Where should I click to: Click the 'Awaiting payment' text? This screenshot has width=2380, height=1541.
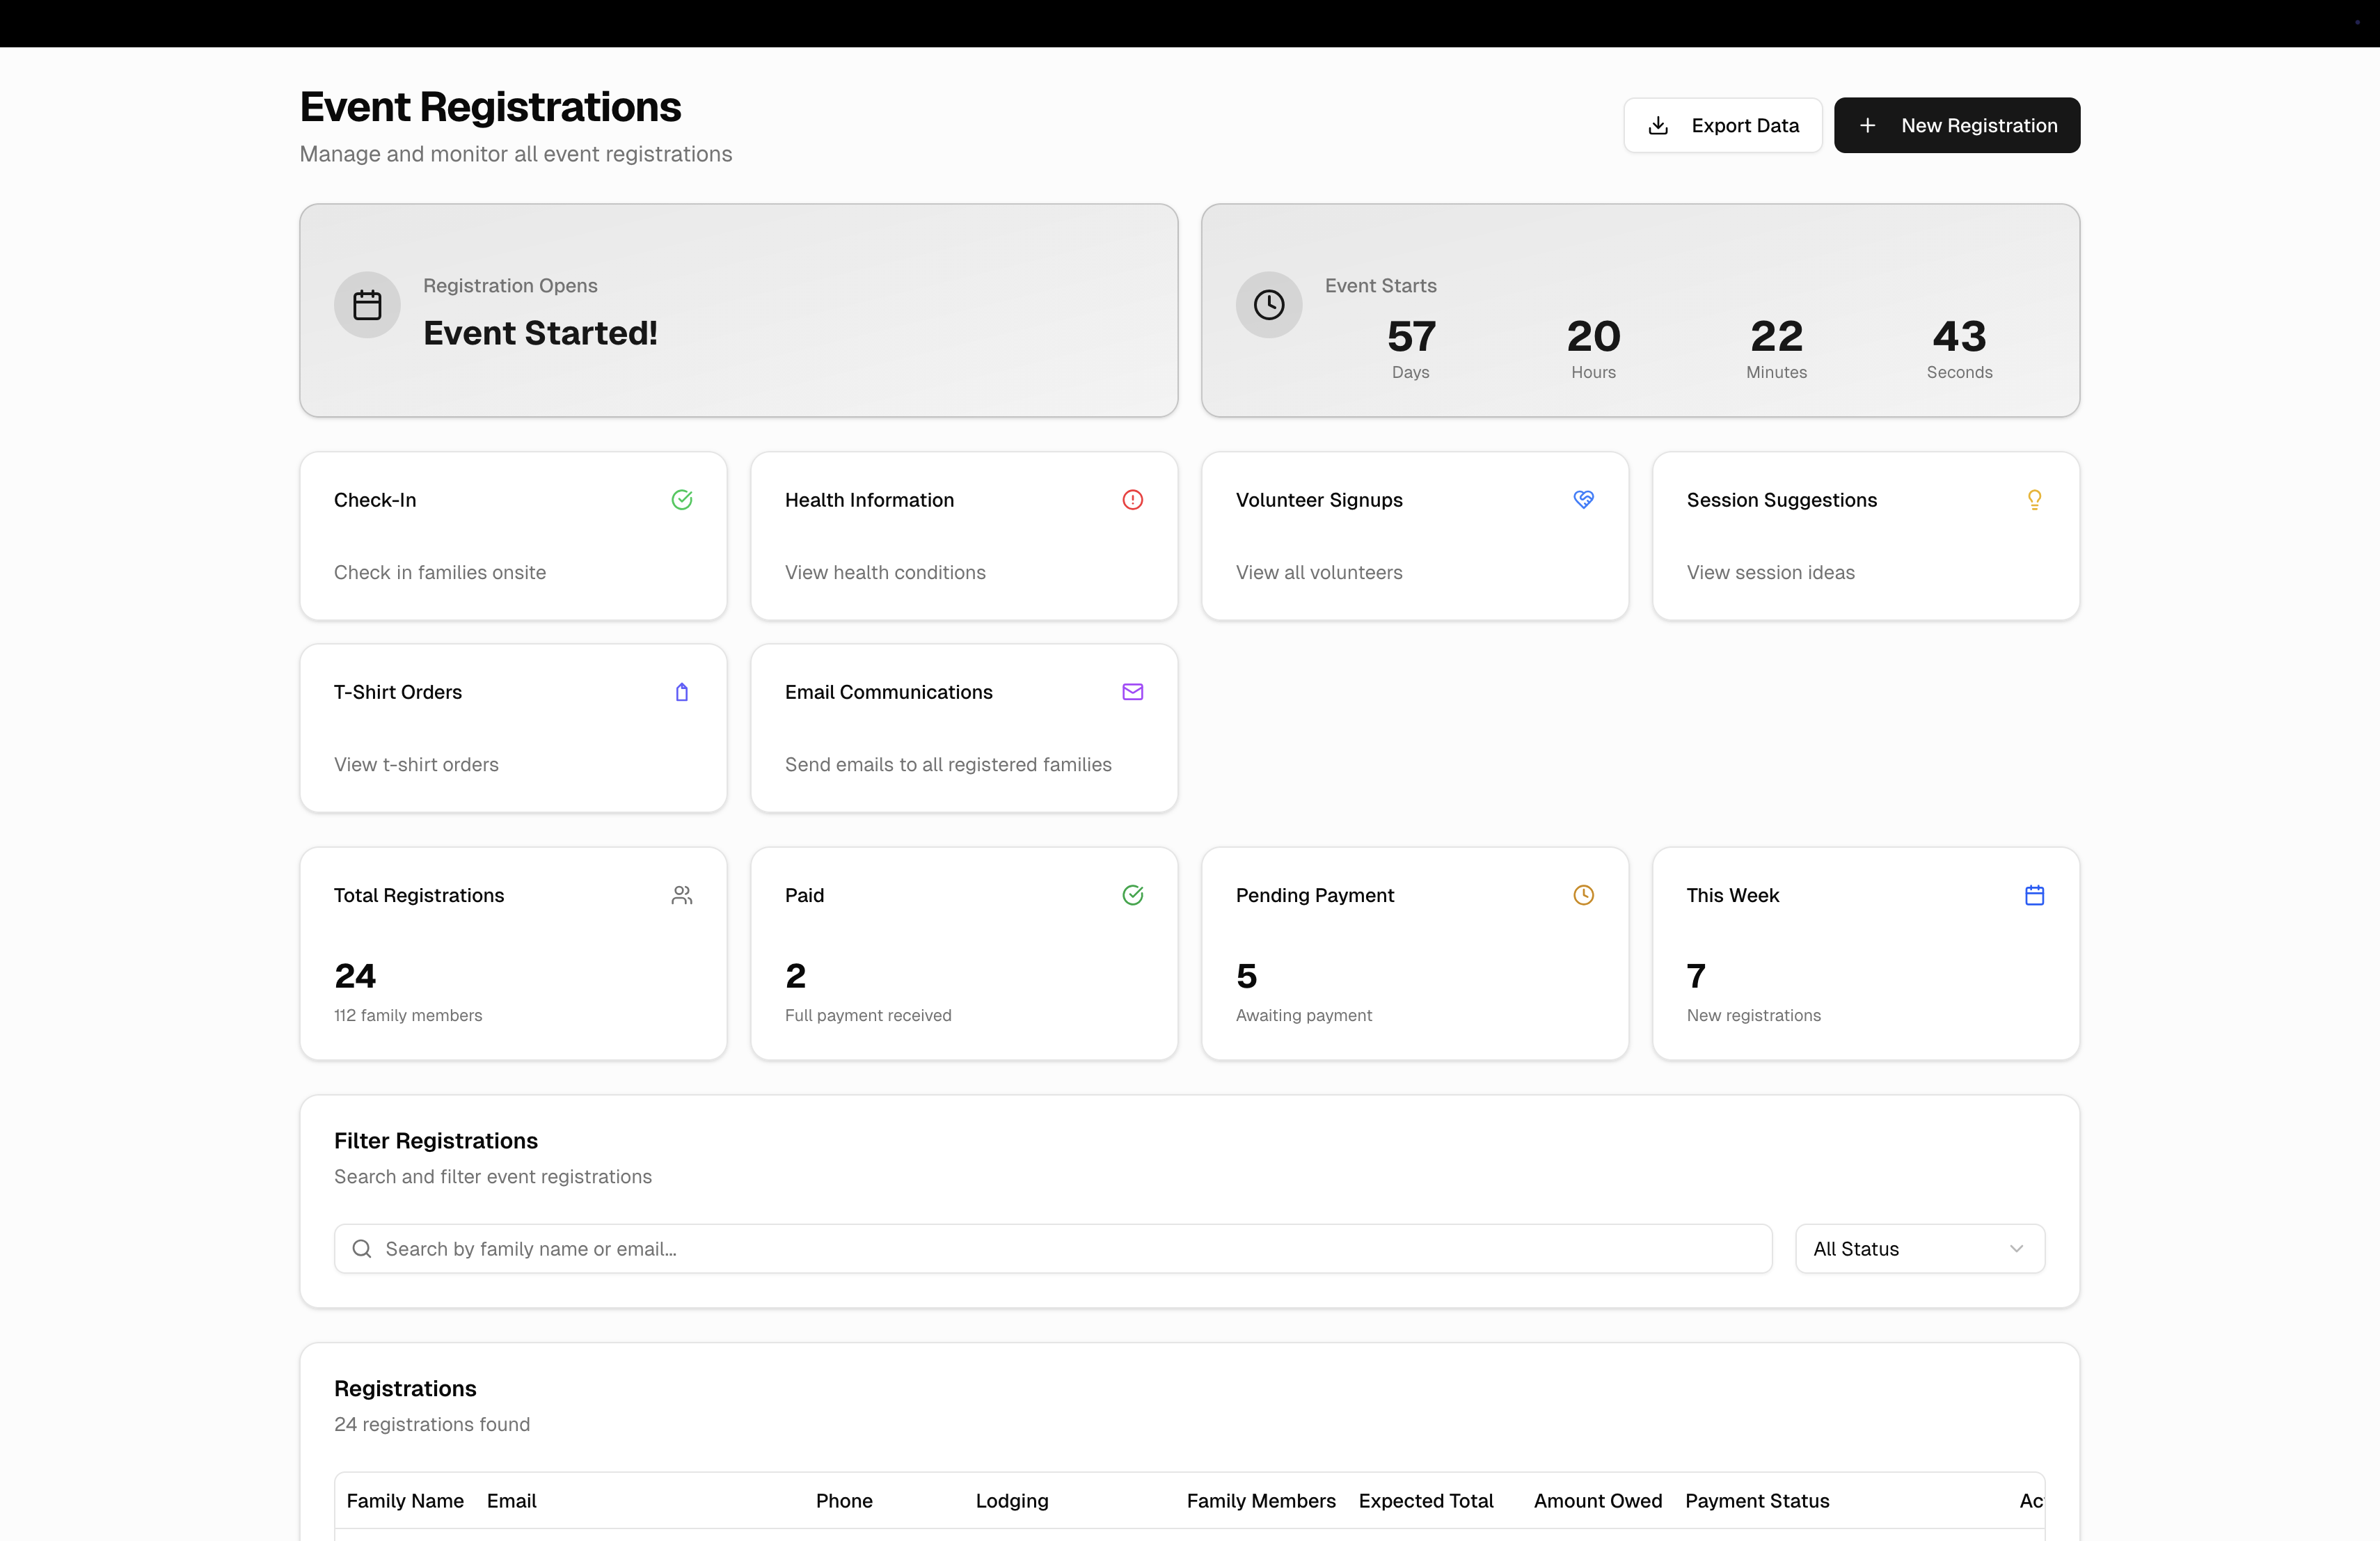(x=1304, y=1015)
